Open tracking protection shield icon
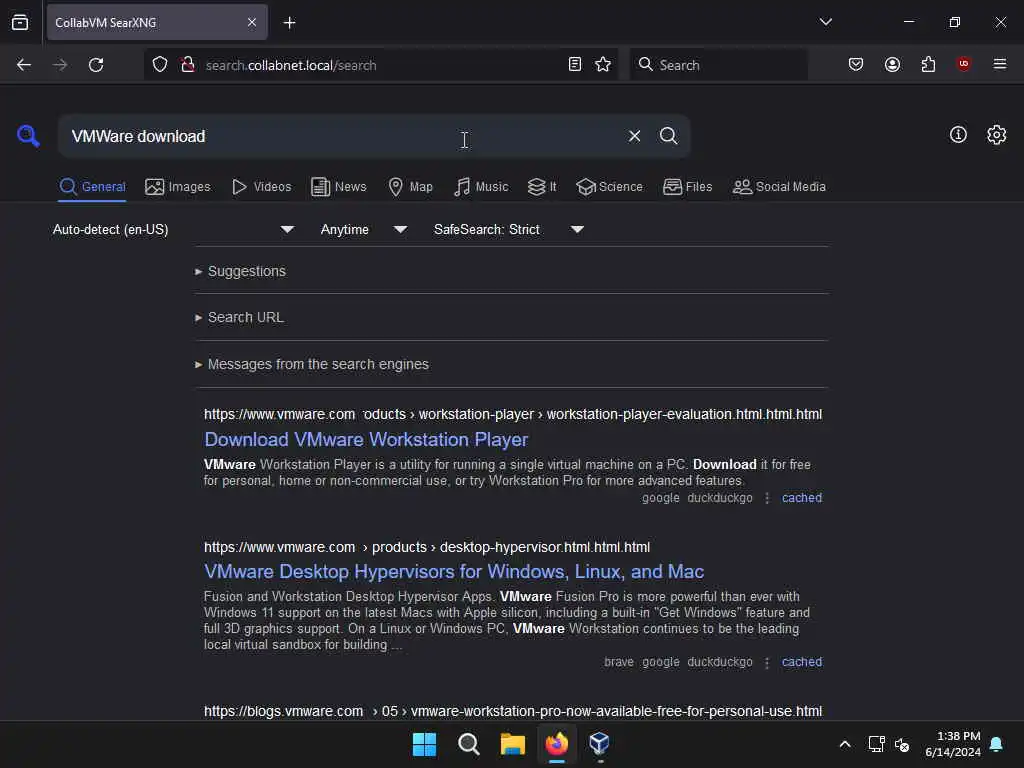Viewport: 1024px width, 768px height. (x=160, y=65)
